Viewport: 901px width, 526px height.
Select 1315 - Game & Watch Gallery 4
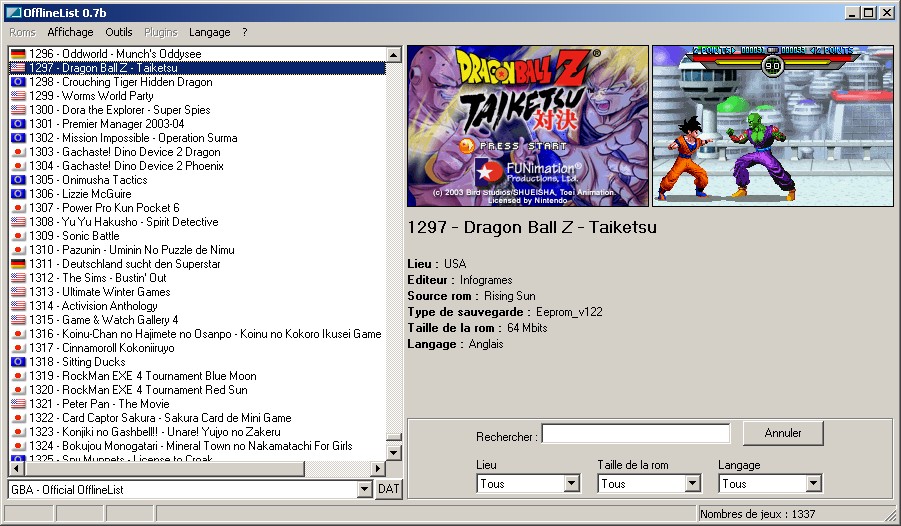click(x=103, y=320)
